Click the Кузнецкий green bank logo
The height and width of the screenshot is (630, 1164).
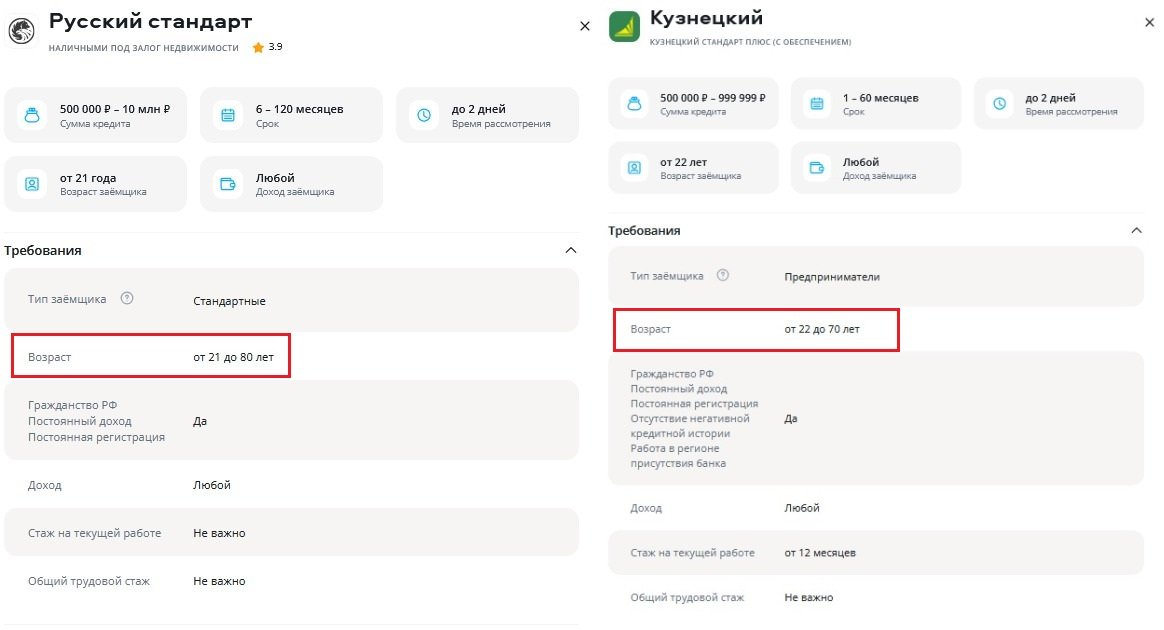point(624,26)
